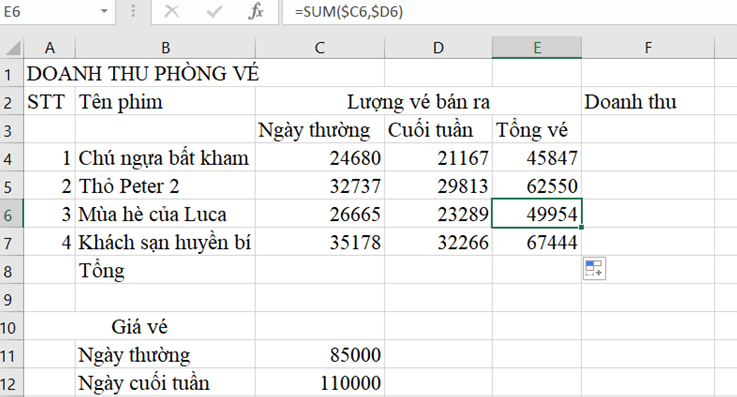Screen dimensions: 737x397
Task: Select column F header
Action: 648,48
